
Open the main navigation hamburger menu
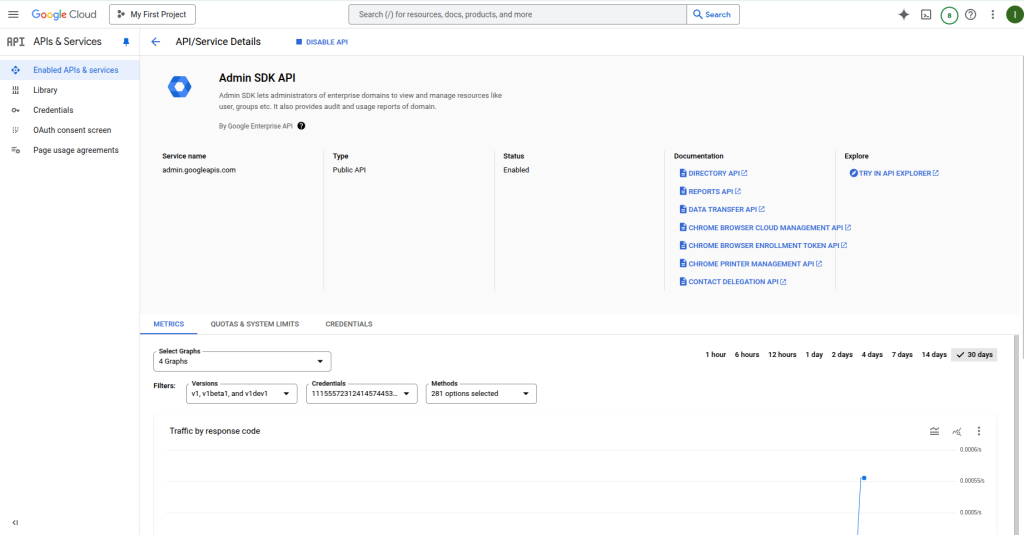point(14,15)
